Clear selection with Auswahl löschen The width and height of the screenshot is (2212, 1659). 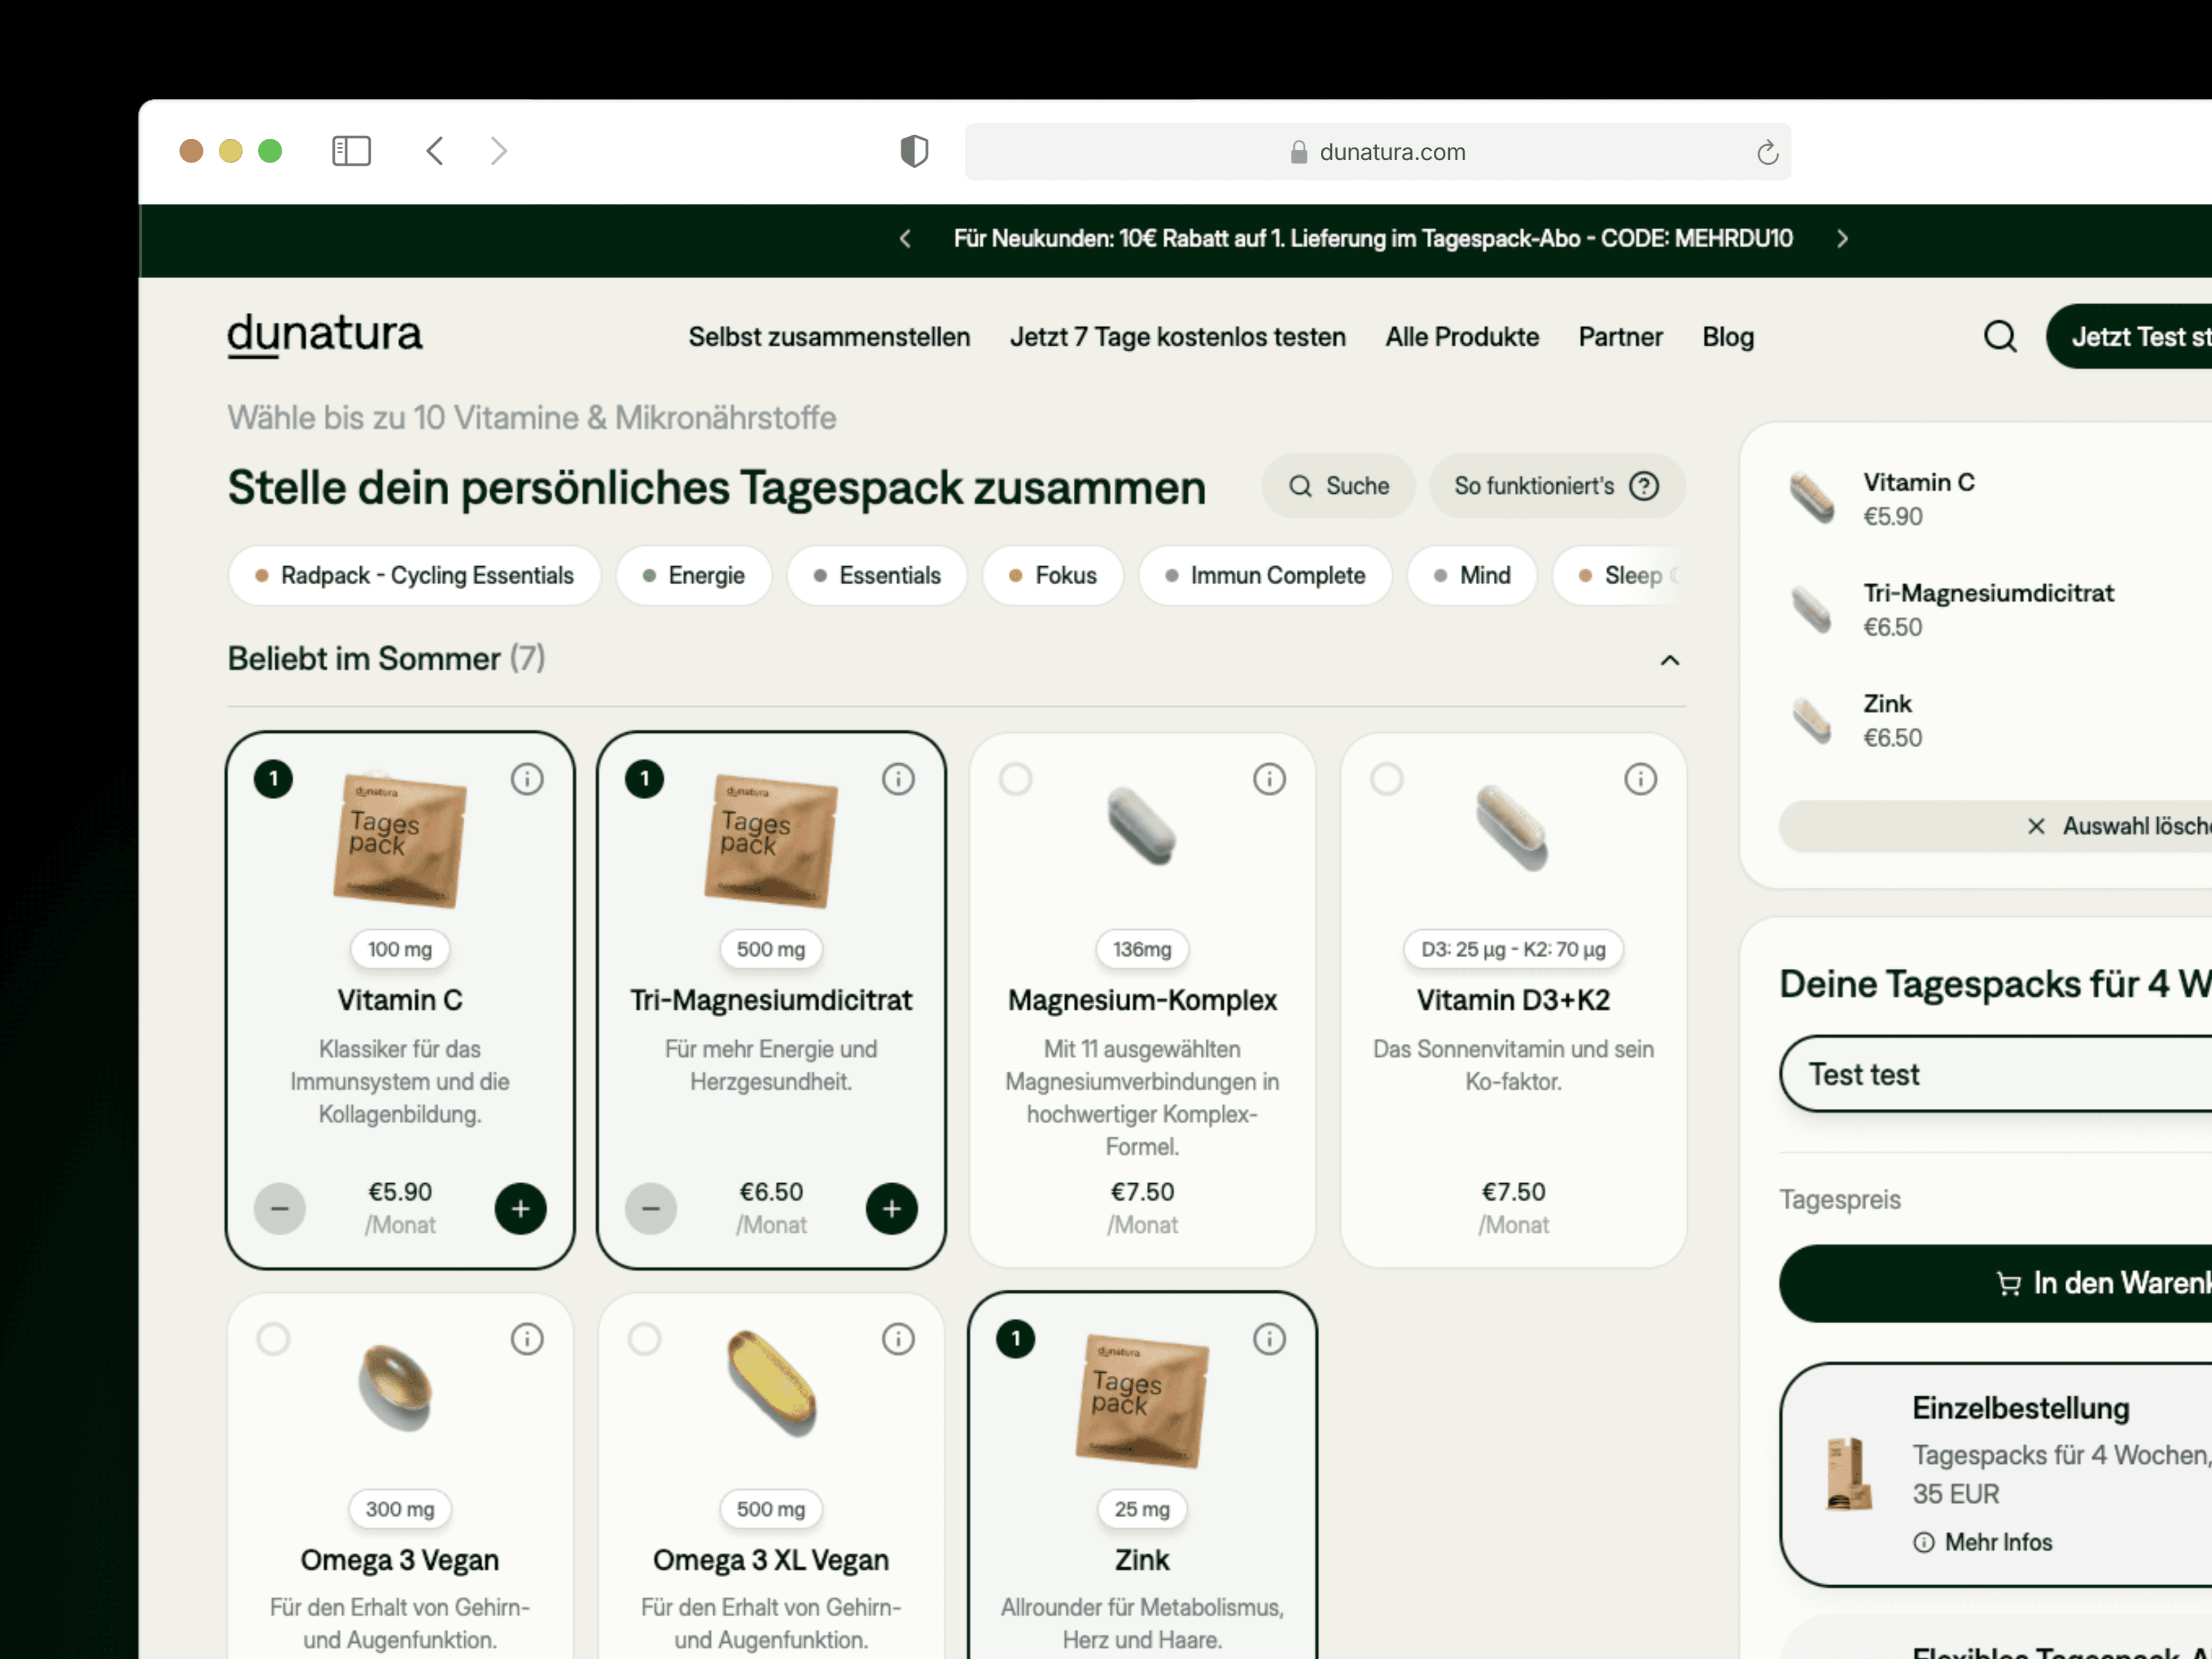1996,826
